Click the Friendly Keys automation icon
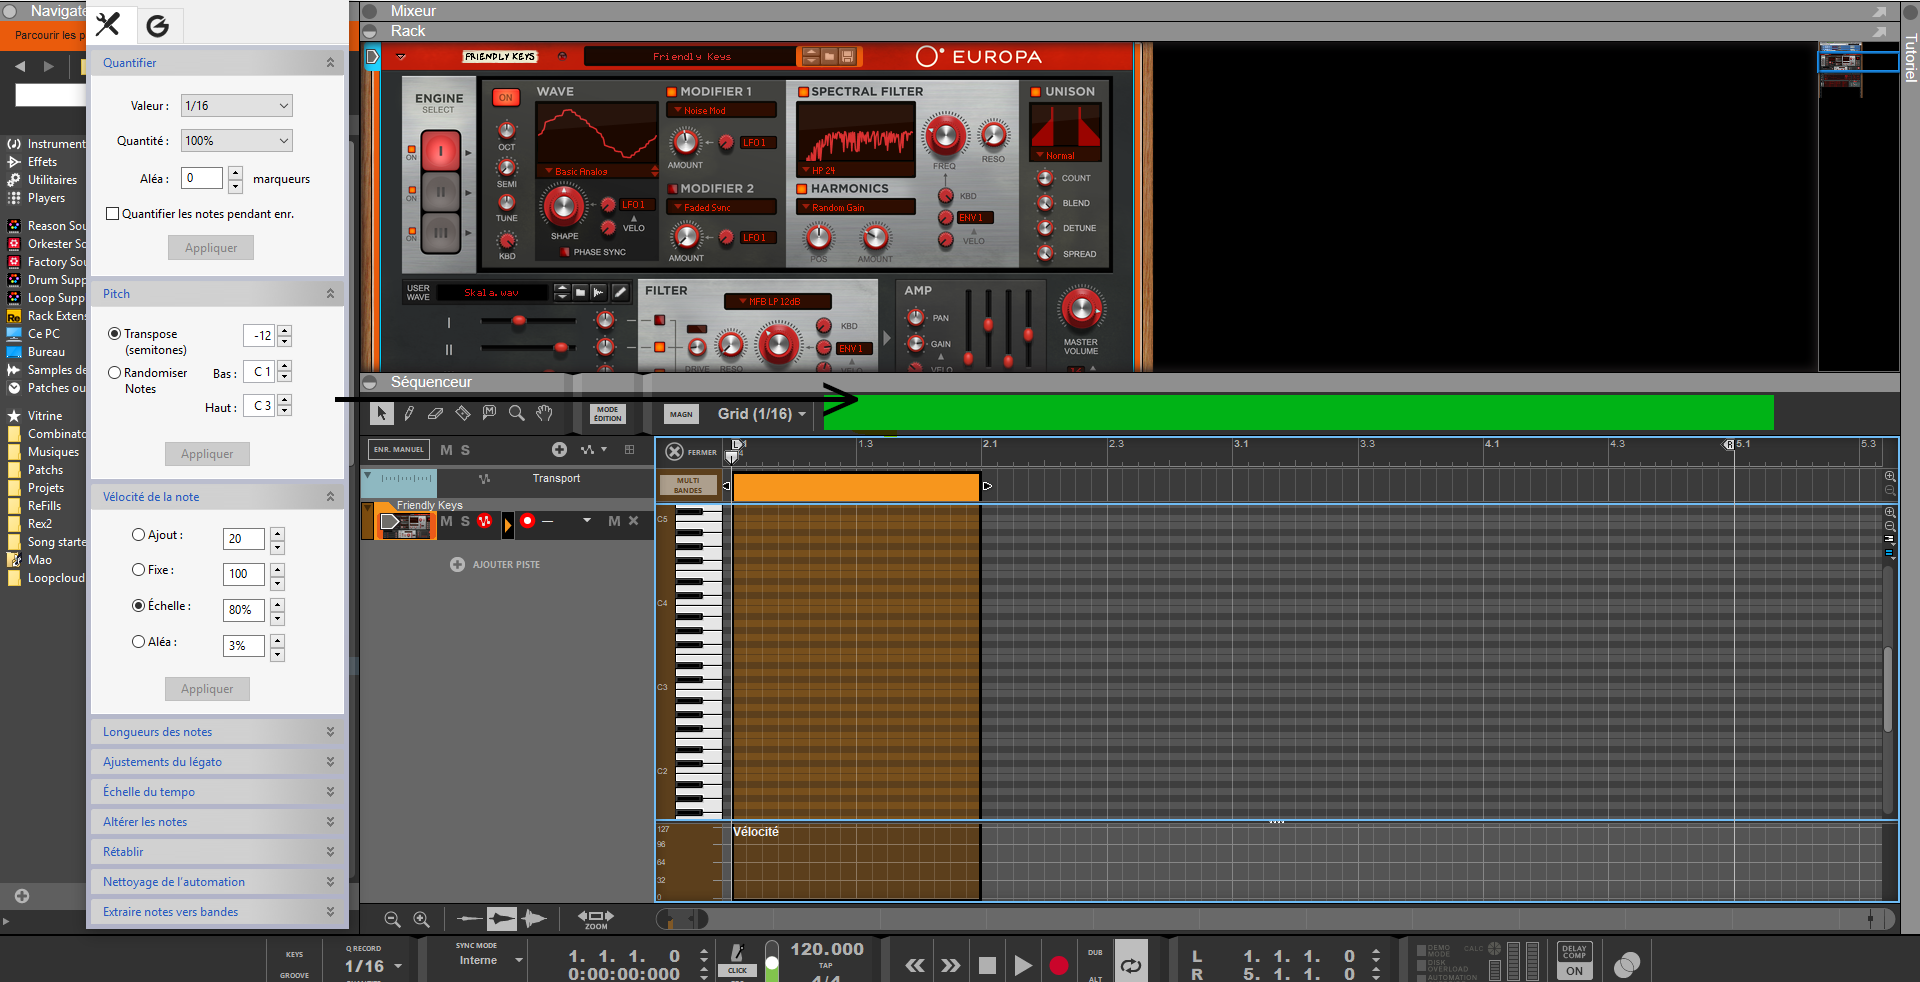Screen dimensions: 1920x982 [x=485, y=521]
